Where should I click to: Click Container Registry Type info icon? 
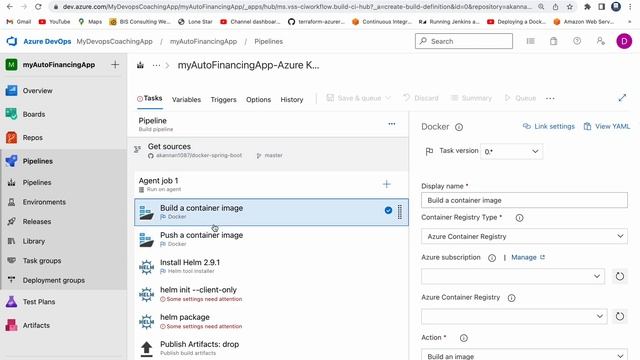(519, 218)
